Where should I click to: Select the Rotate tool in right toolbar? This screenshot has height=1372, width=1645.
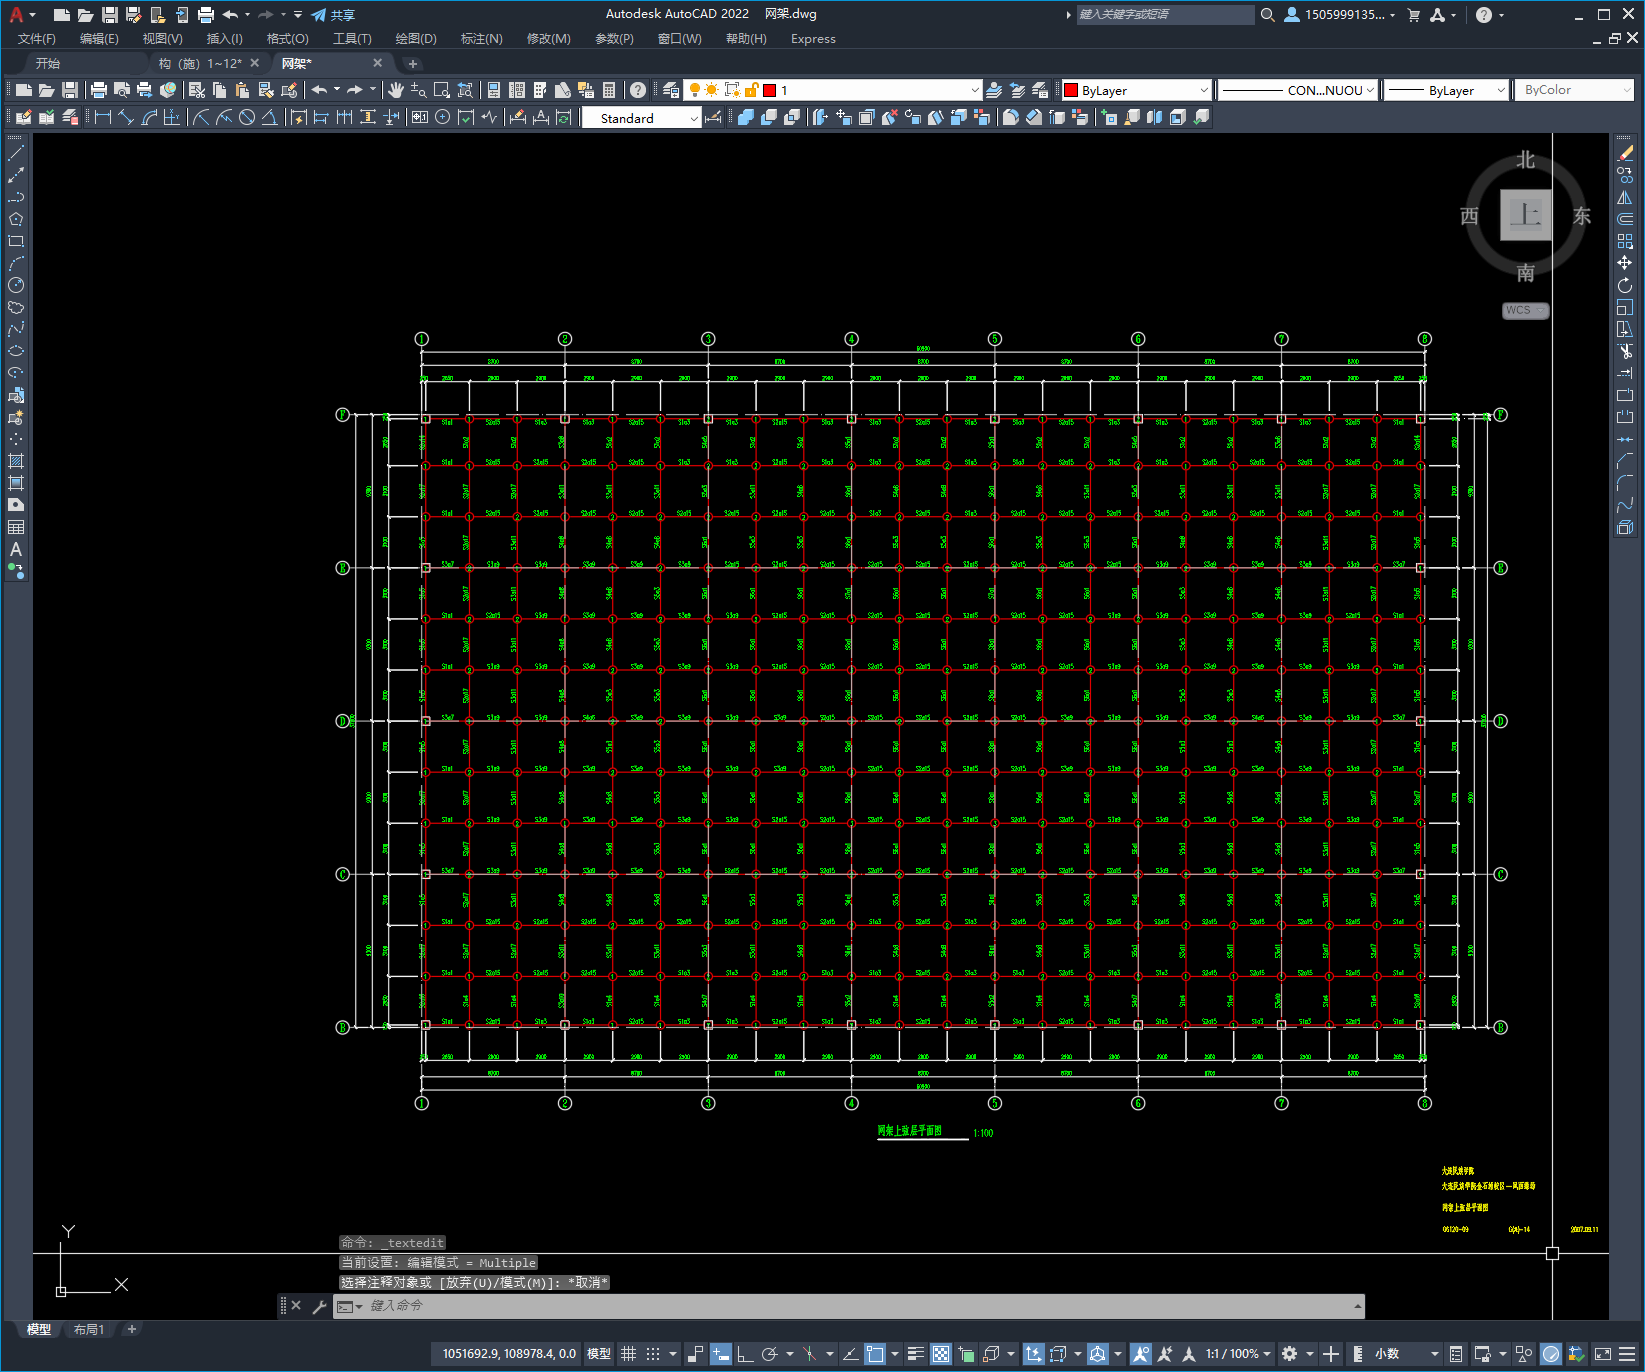[1625, 285]
